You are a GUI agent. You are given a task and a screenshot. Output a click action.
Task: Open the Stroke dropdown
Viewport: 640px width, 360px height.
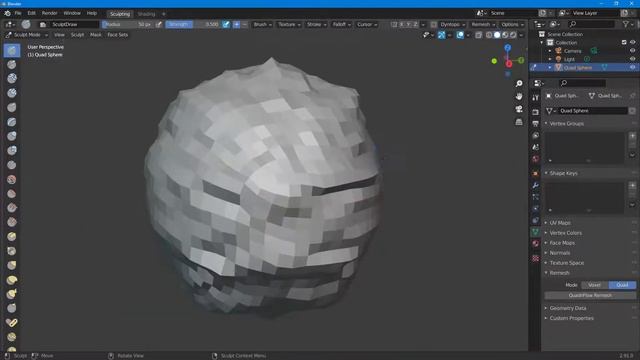316,24
